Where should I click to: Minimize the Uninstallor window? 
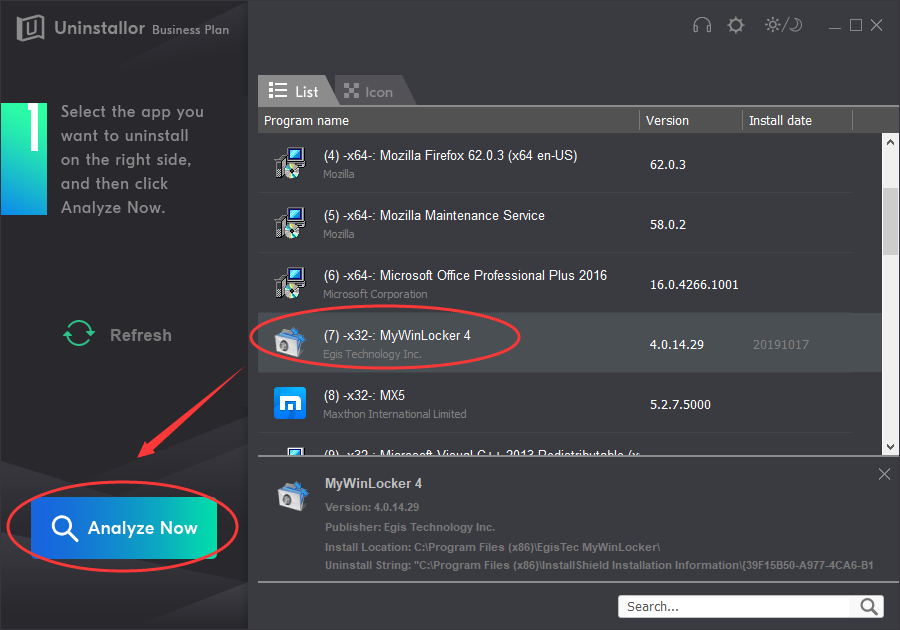pyautogui.click(x=835, y=26)
